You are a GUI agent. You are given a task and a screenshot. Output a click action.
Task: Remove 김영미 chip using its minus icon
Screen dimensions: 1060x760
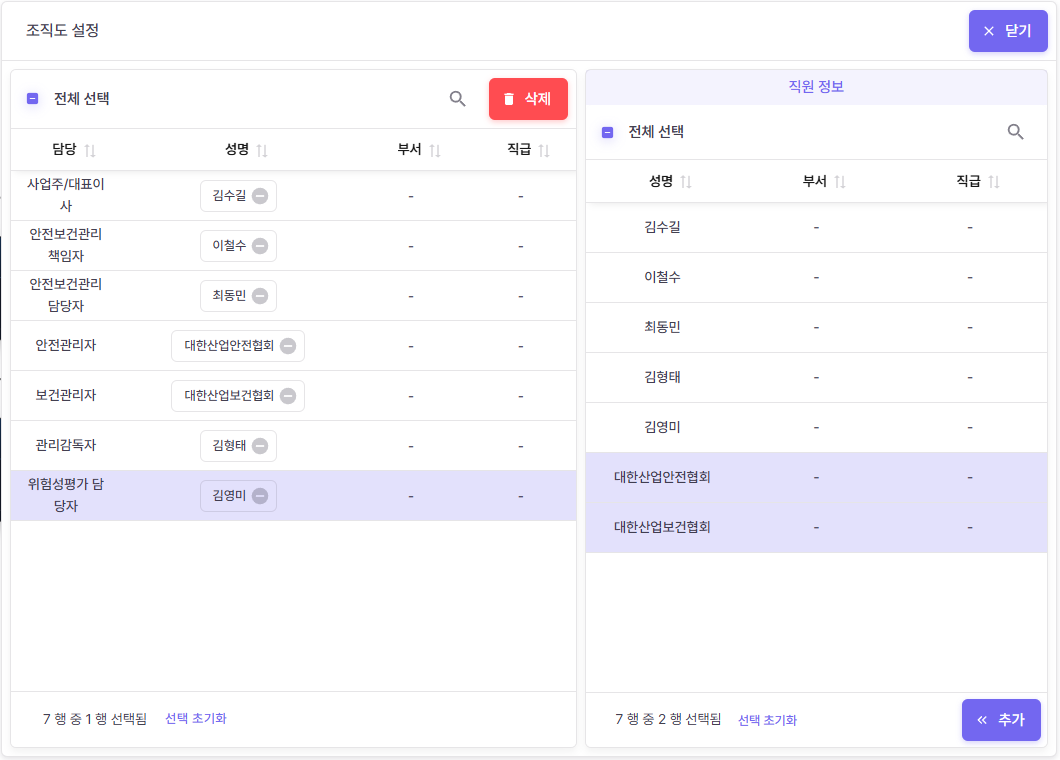click(x=259, y=496)
